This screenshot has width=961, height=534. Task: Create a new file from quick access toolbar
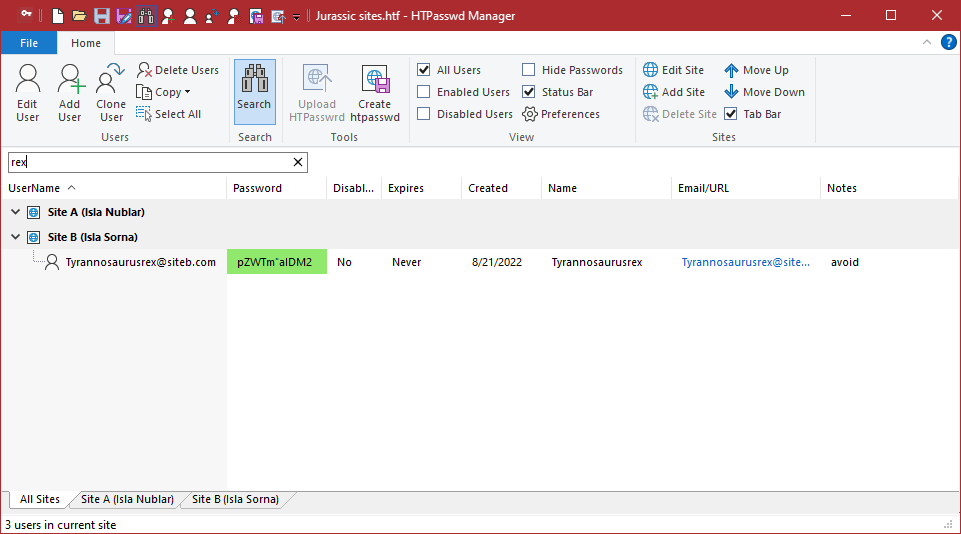pos(58,16)
